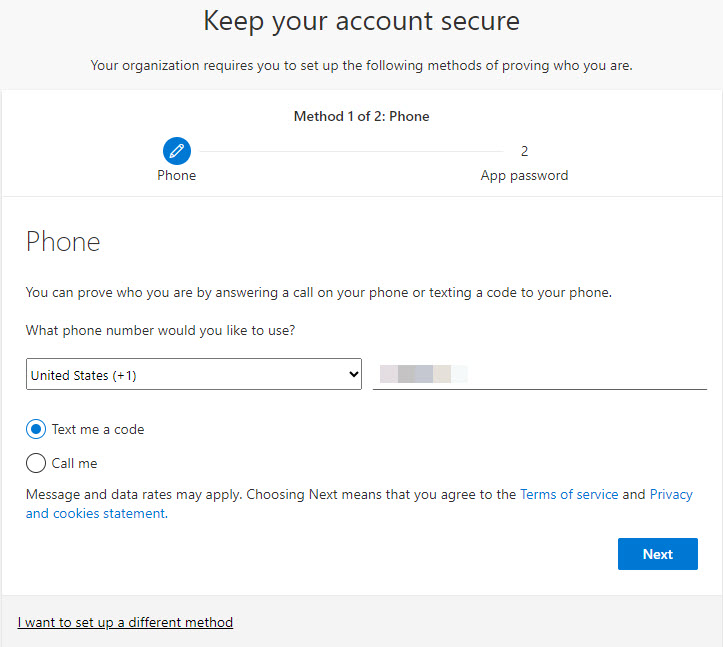723x647 pixels.
Task: Select the Text me a code radio button
Action: click(36, 429)
